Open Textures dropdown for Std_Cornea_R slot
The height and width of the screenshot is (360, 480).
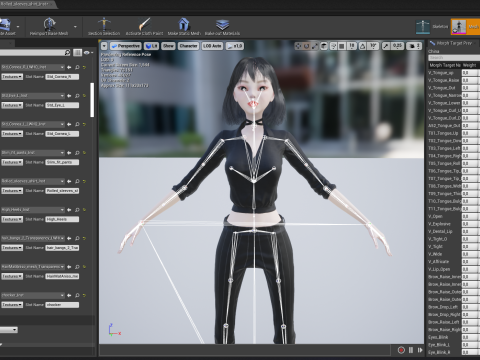(12, 77)
